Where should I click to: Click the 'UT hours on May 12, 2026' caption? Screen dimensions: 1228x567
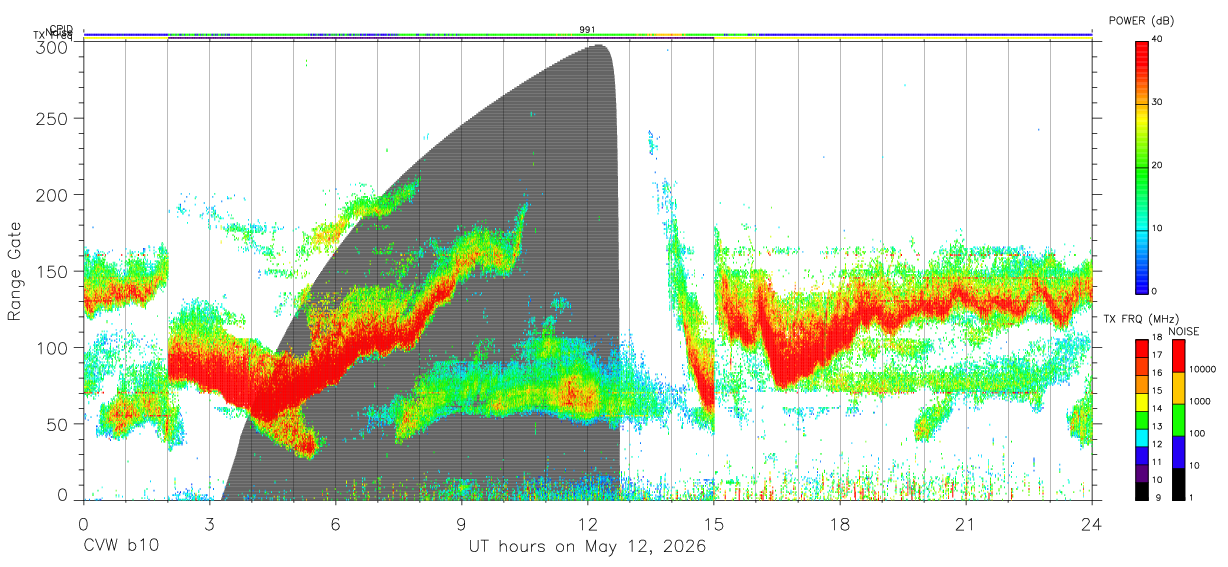[x=588, y=547]
